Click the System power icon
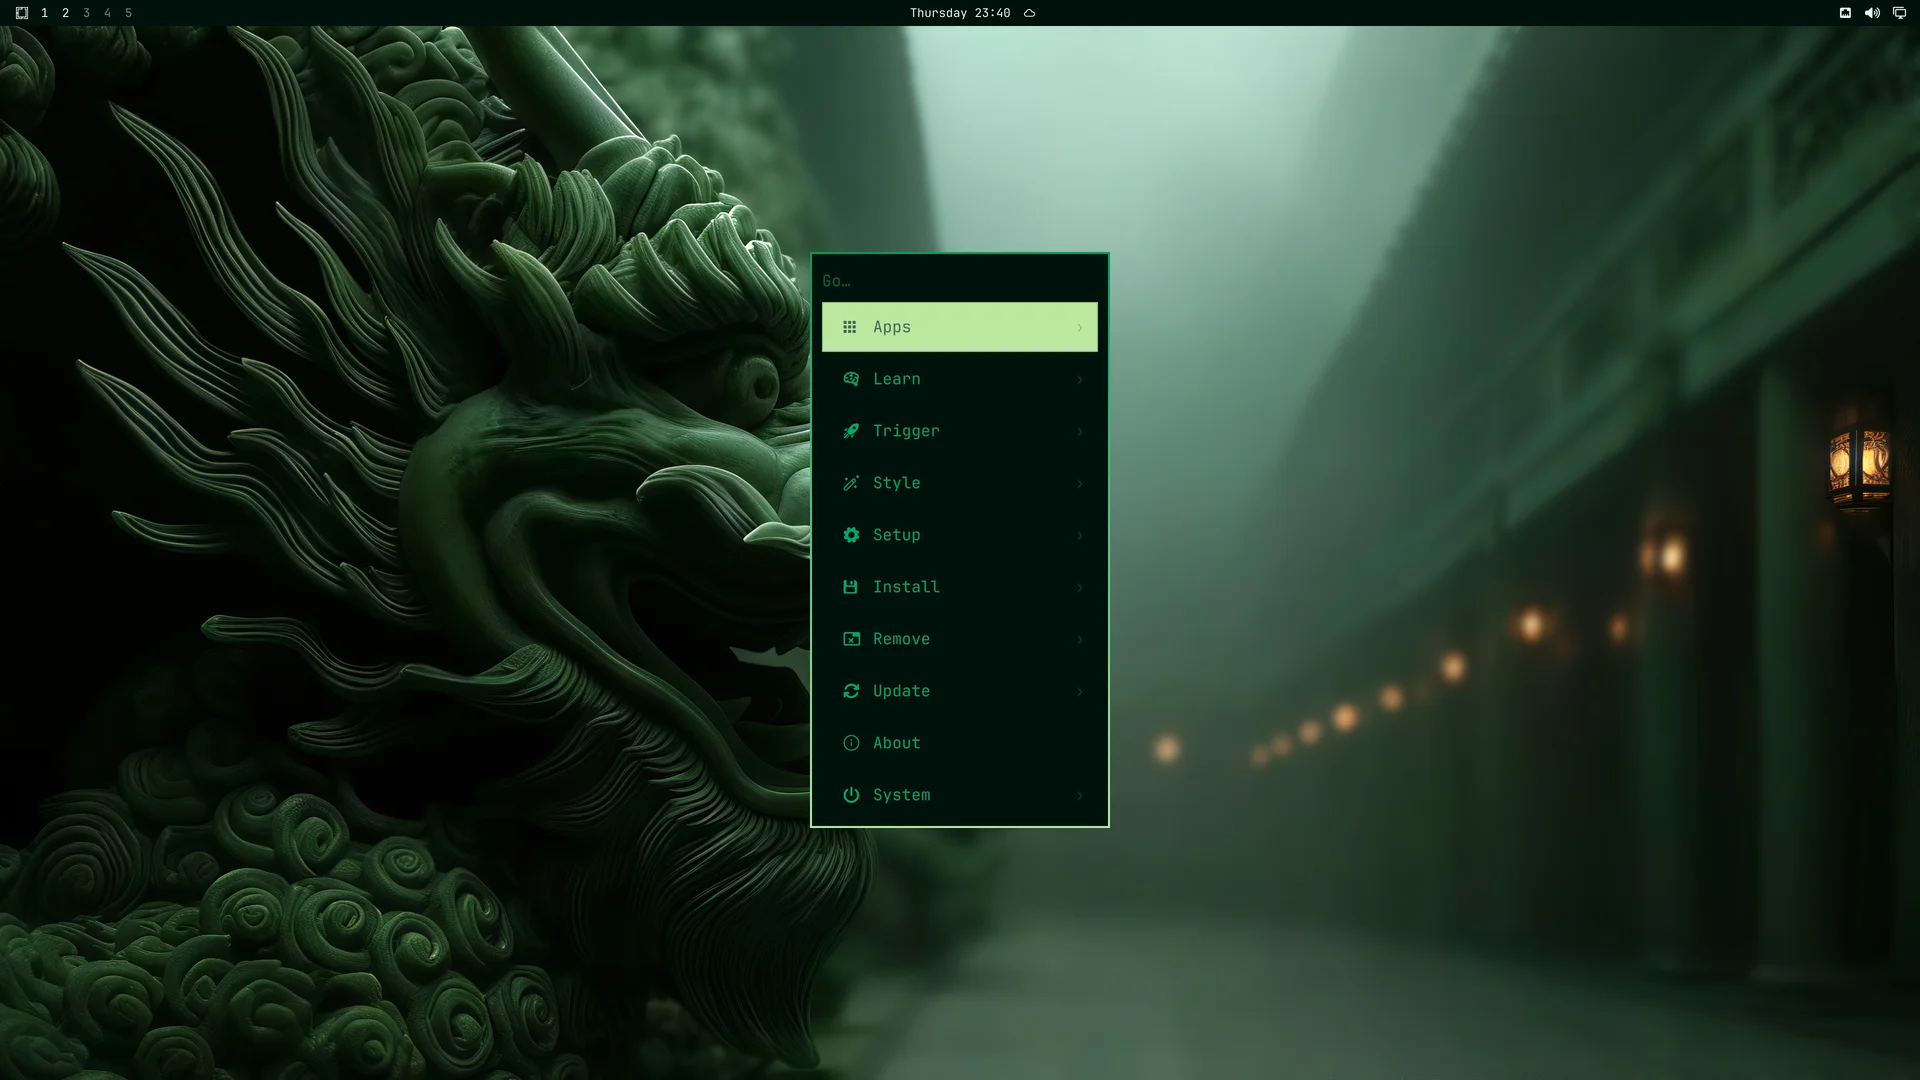1920x1080 pixels. point(851,795)
